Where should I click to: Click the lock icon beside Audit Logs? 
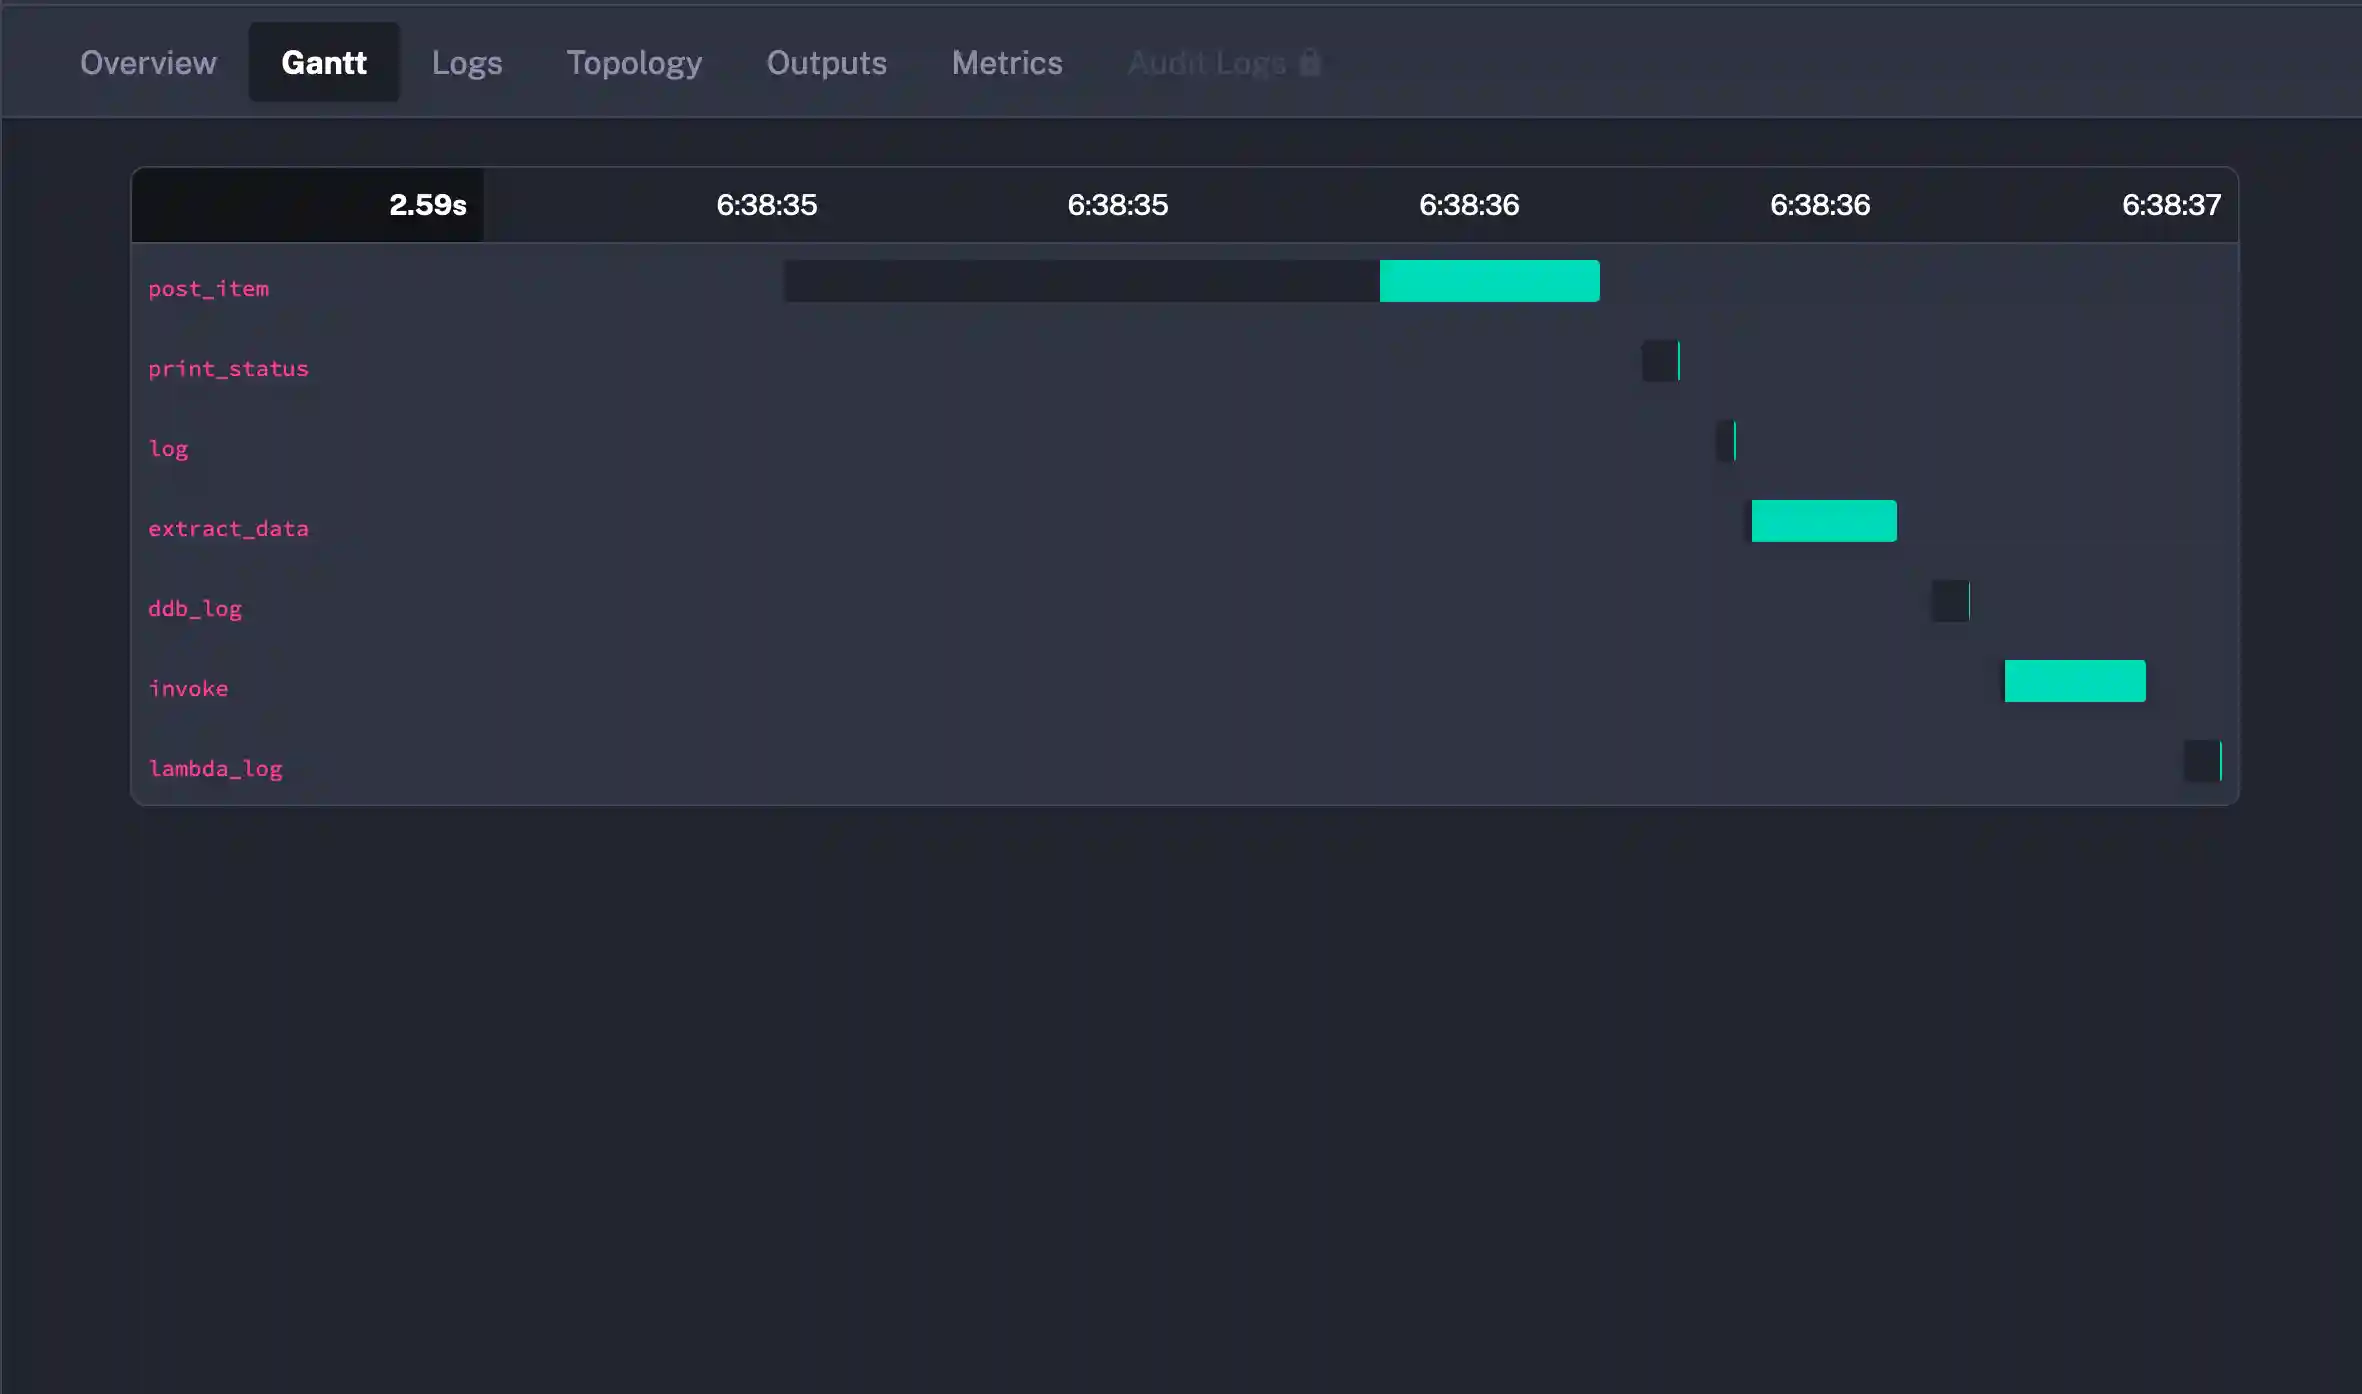(x=1309, y=63)
